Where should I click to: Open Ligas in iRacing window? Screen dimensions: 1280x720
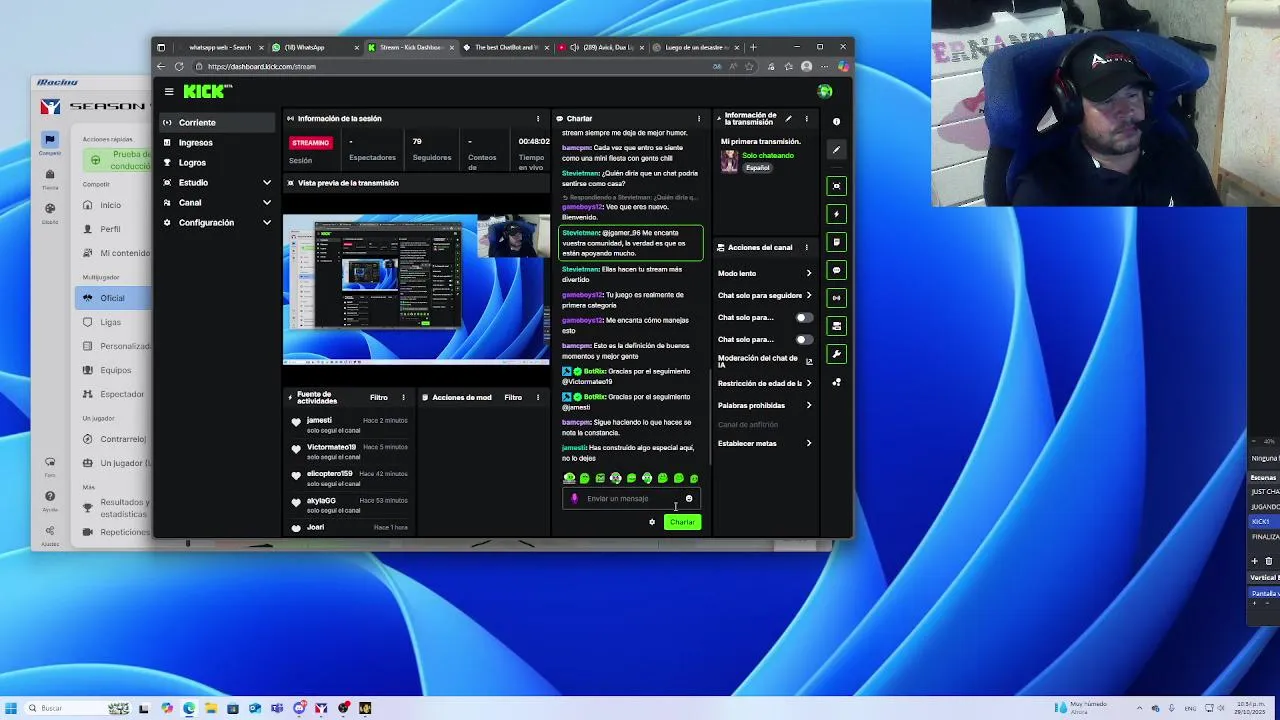point(110,322)
